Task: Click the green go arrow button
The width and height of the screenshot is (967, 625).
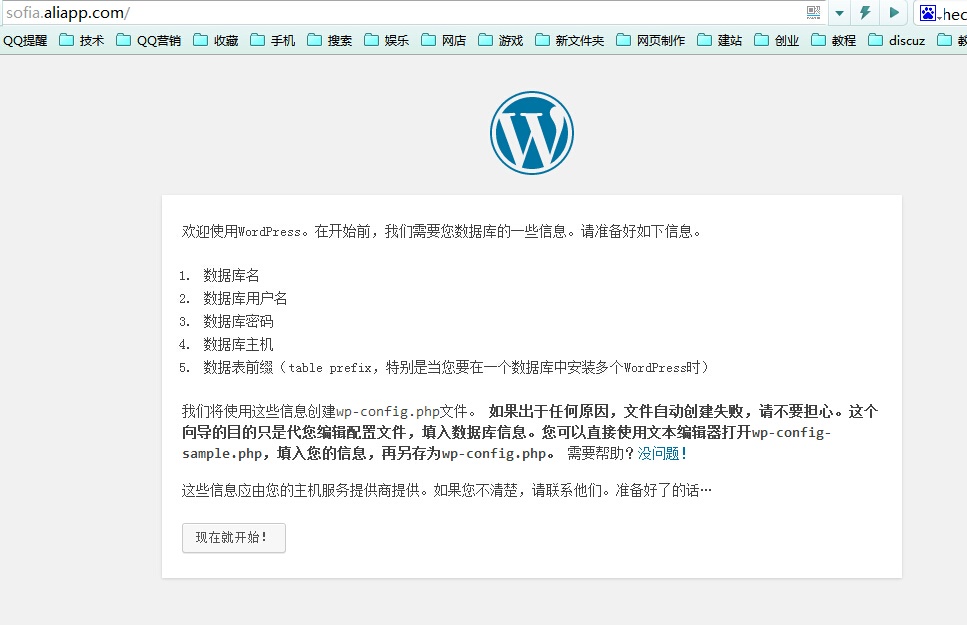Action: (894, 12)
